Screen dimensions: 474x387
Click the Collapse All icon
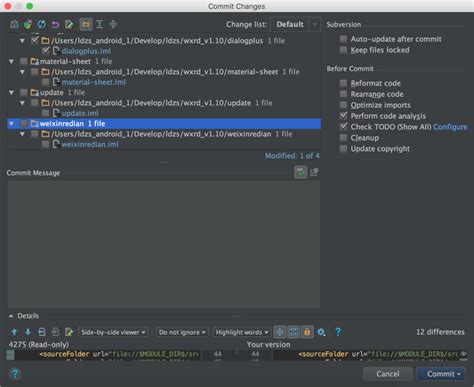(x=113, y=24)
